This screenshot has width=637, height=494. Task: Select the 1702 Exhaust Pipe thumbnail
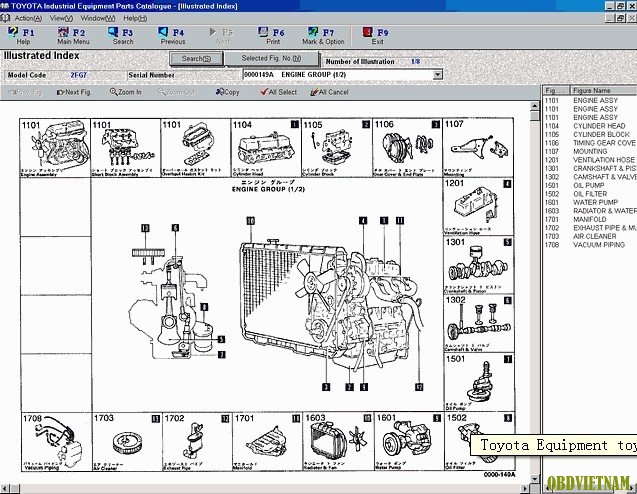point(197,442)
